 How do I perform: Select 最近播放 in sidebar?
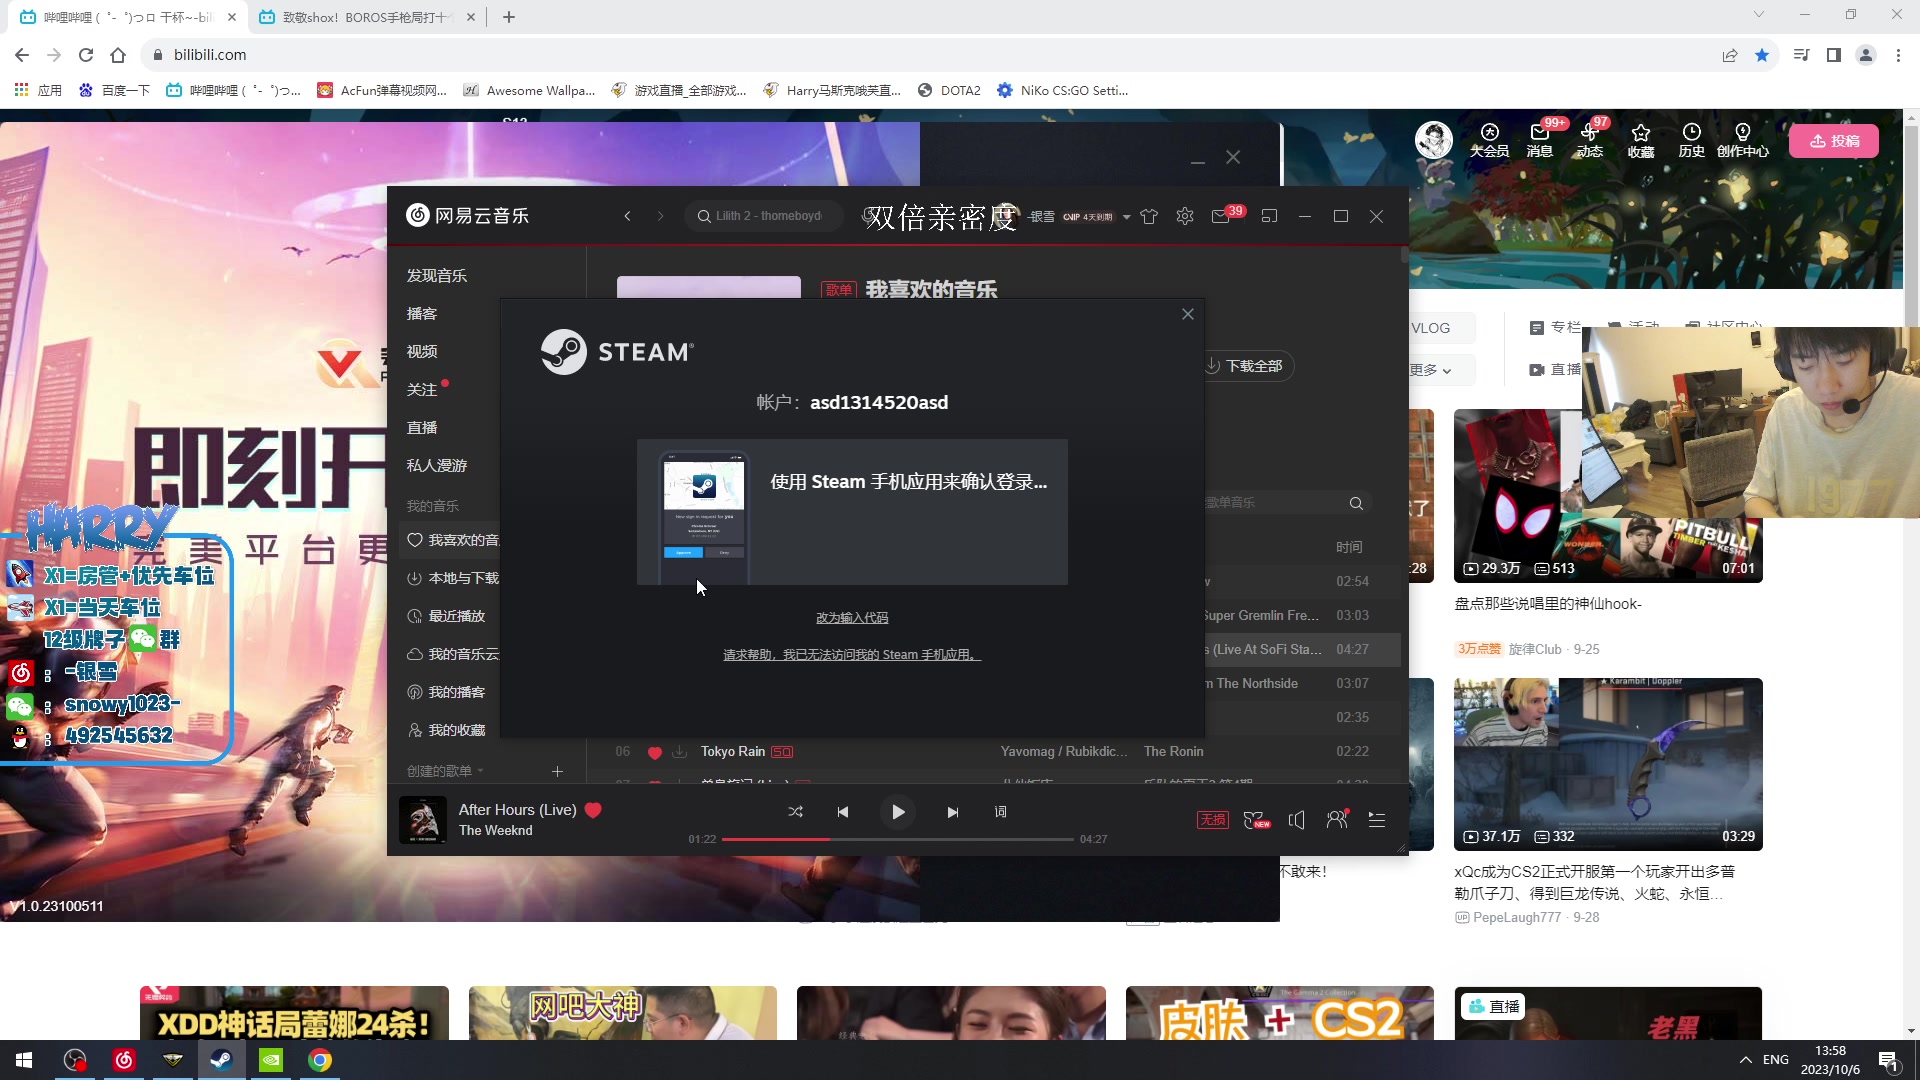(446, 616)
